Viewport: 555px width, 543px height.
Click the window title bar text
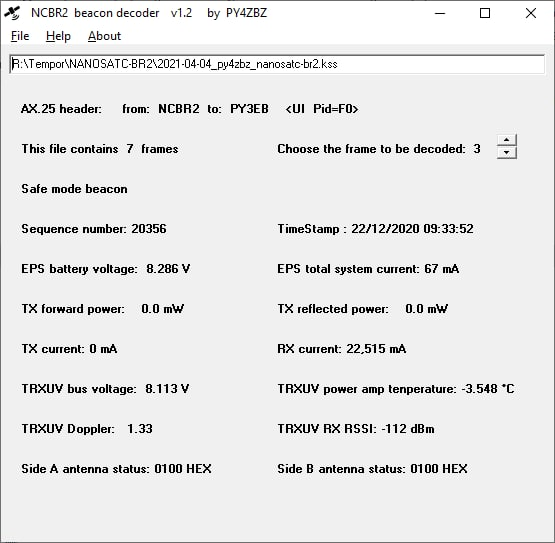tap(149, 13)
